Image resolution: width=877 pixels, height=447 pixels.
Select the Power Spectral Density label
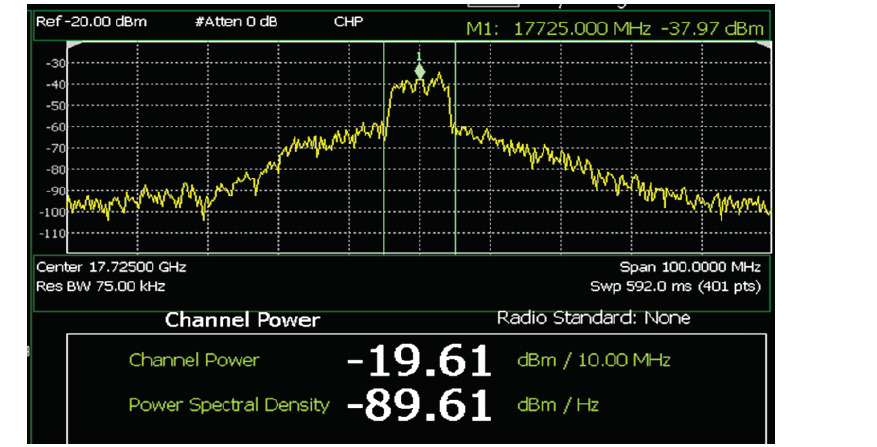click(229, 404)
